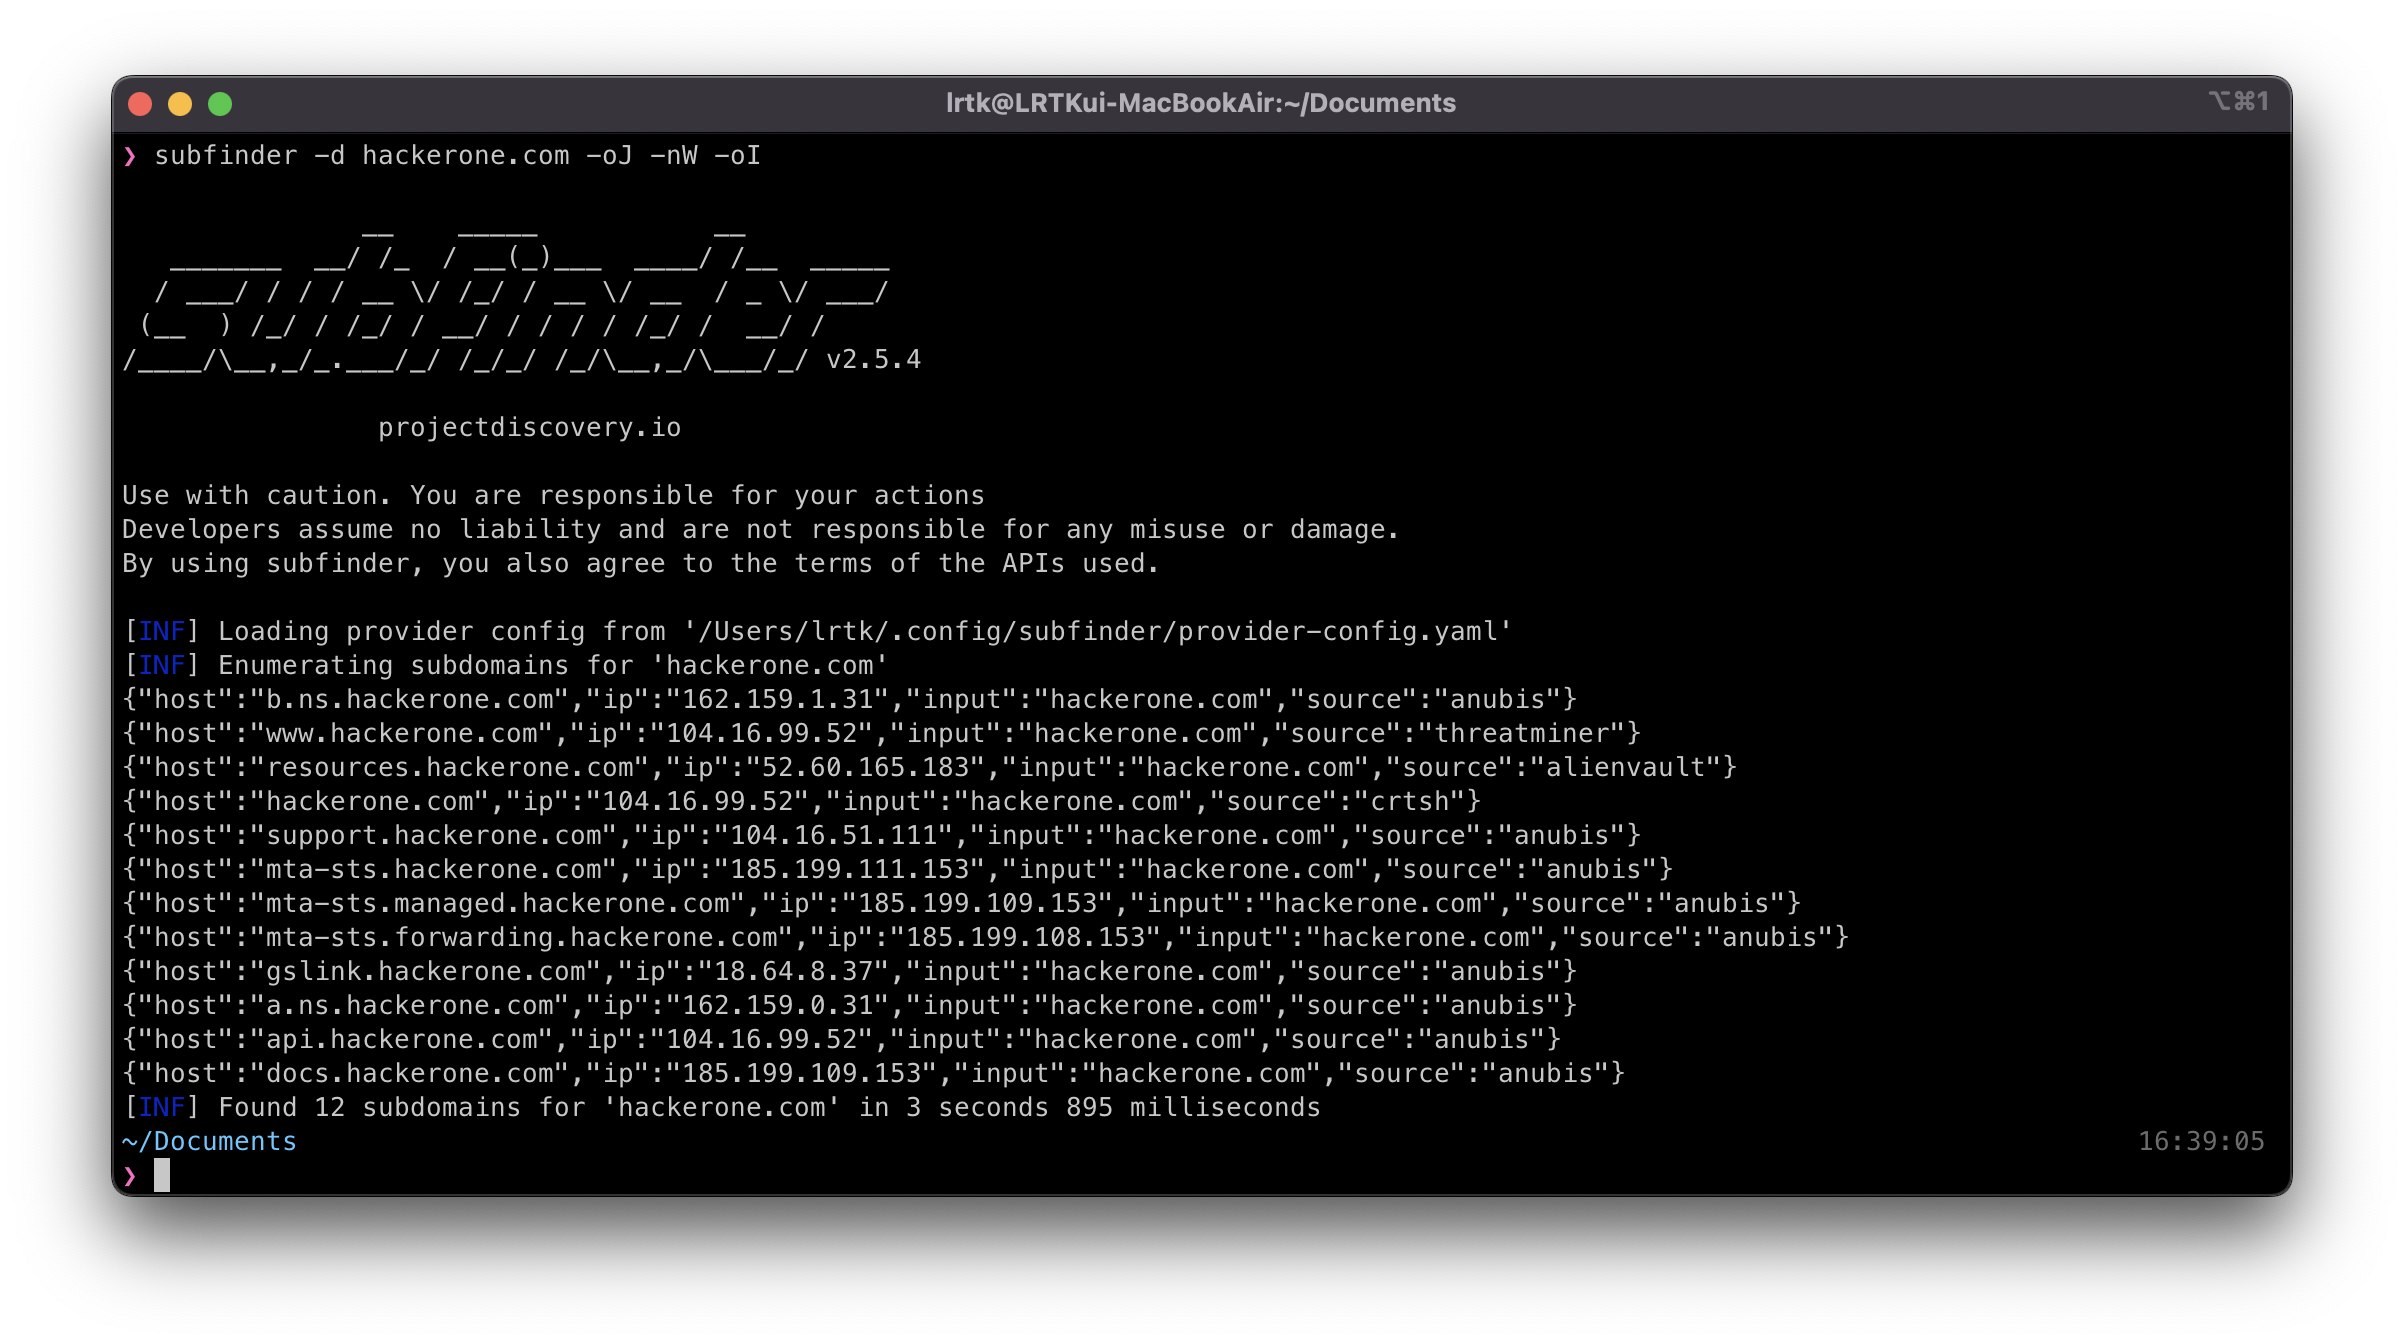Click the yellow minimize window button

tap(180, 104)
